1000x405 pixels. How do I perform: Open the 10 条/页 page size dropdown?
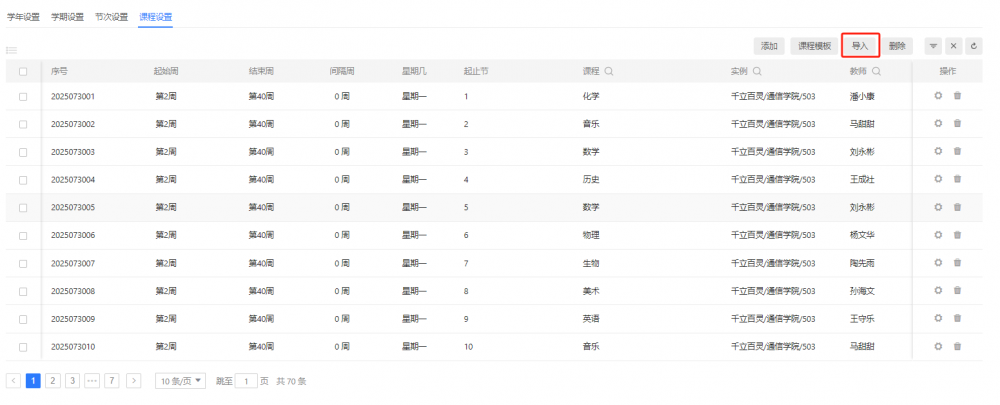pos(181,381)
